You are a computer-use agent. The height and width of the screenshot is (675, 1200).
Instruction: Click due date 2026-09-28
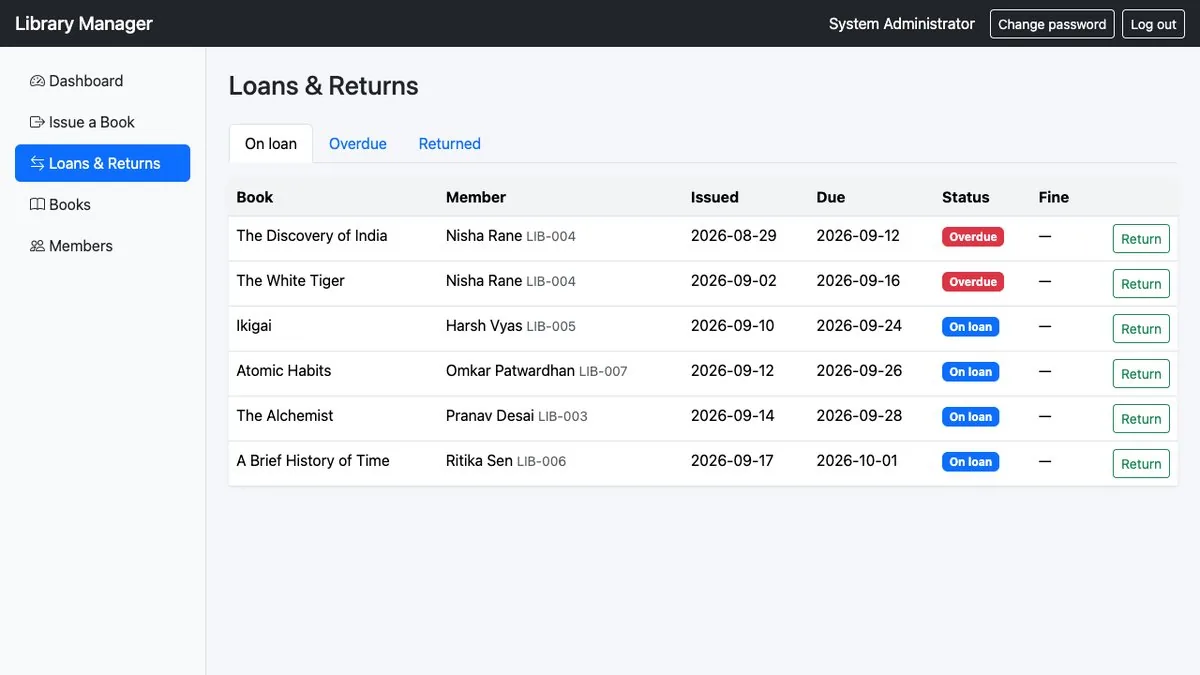pos(859,416)
